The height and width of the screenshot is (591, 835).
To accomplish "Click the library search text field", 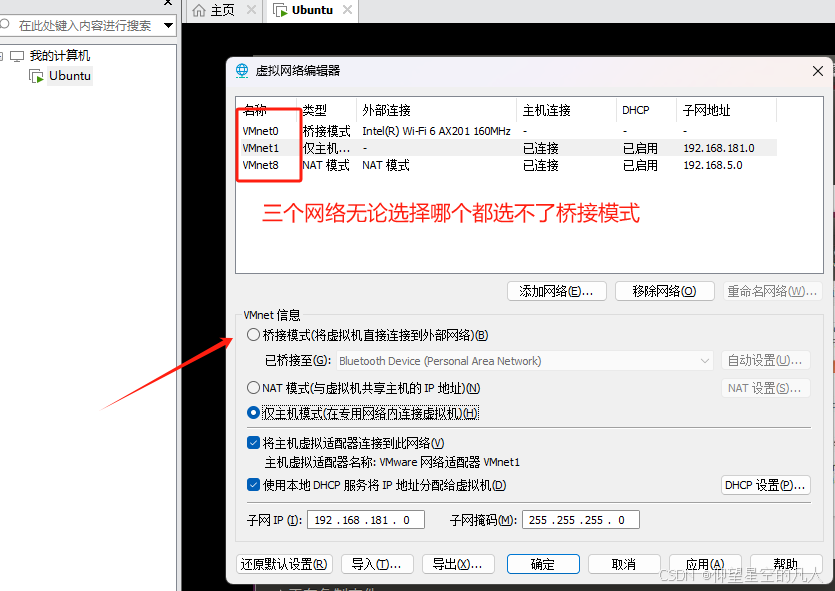I will 86,26.
